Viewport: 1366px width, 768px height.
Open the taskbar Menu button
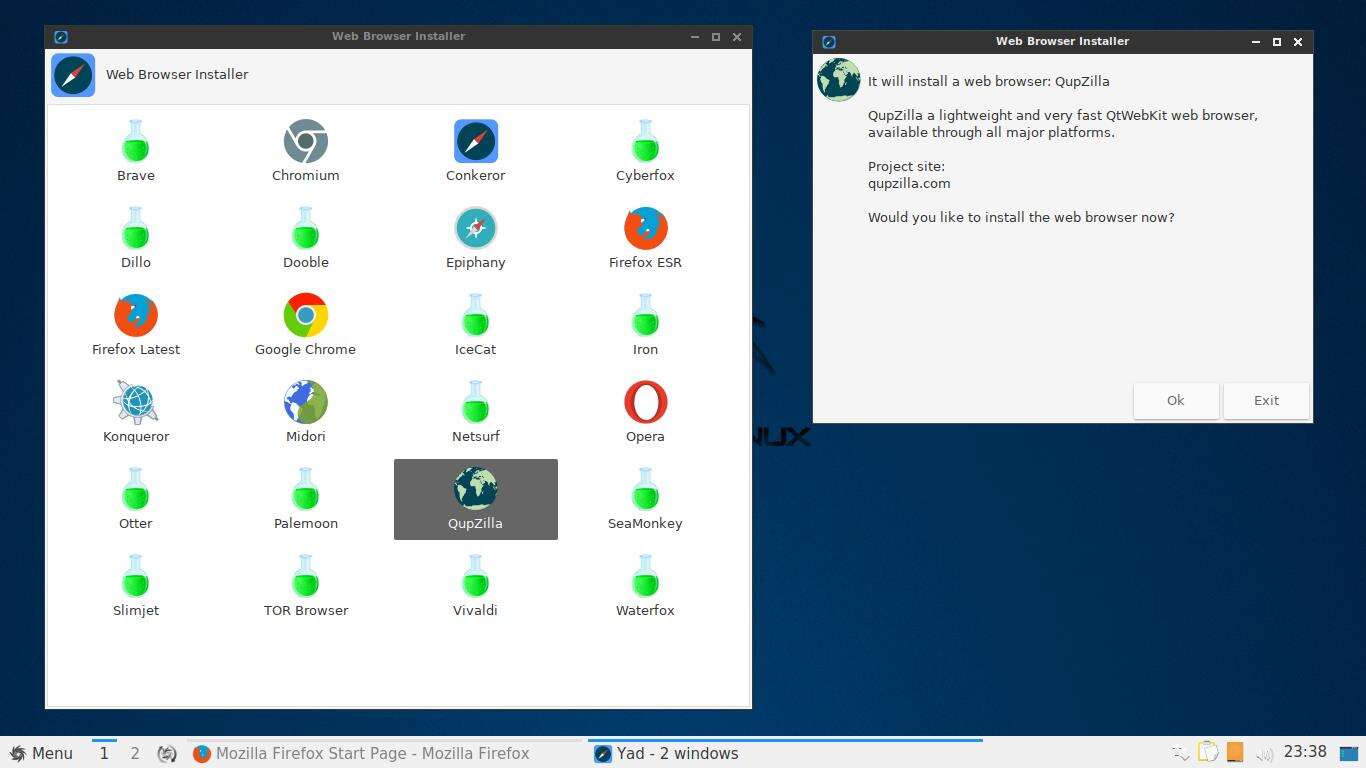click(41, 753)
